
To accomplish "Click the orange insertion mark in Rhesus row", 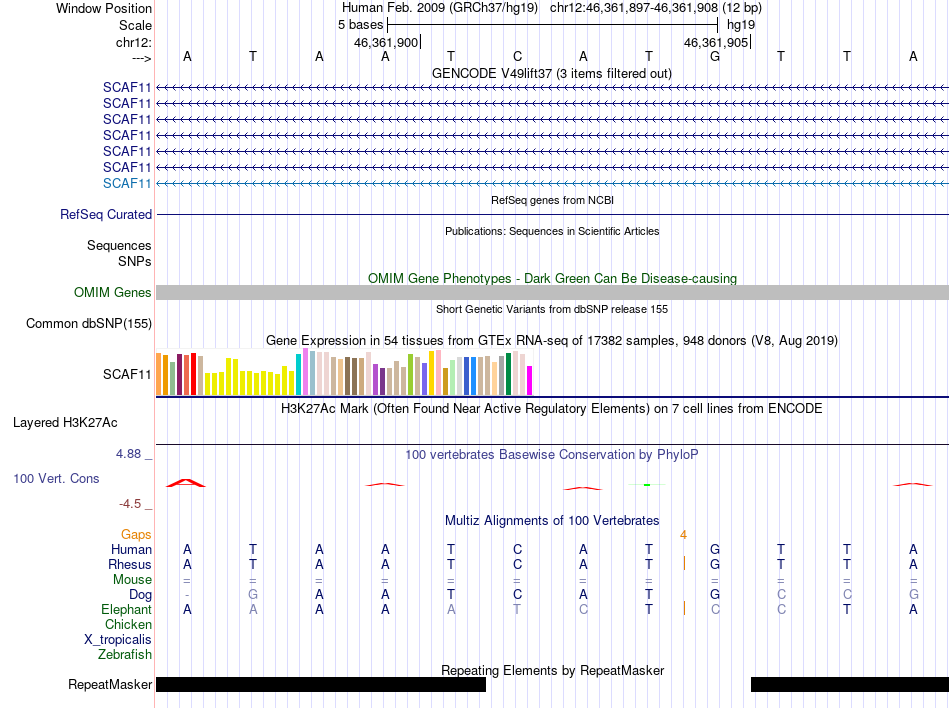I will [x=685, y=563].
